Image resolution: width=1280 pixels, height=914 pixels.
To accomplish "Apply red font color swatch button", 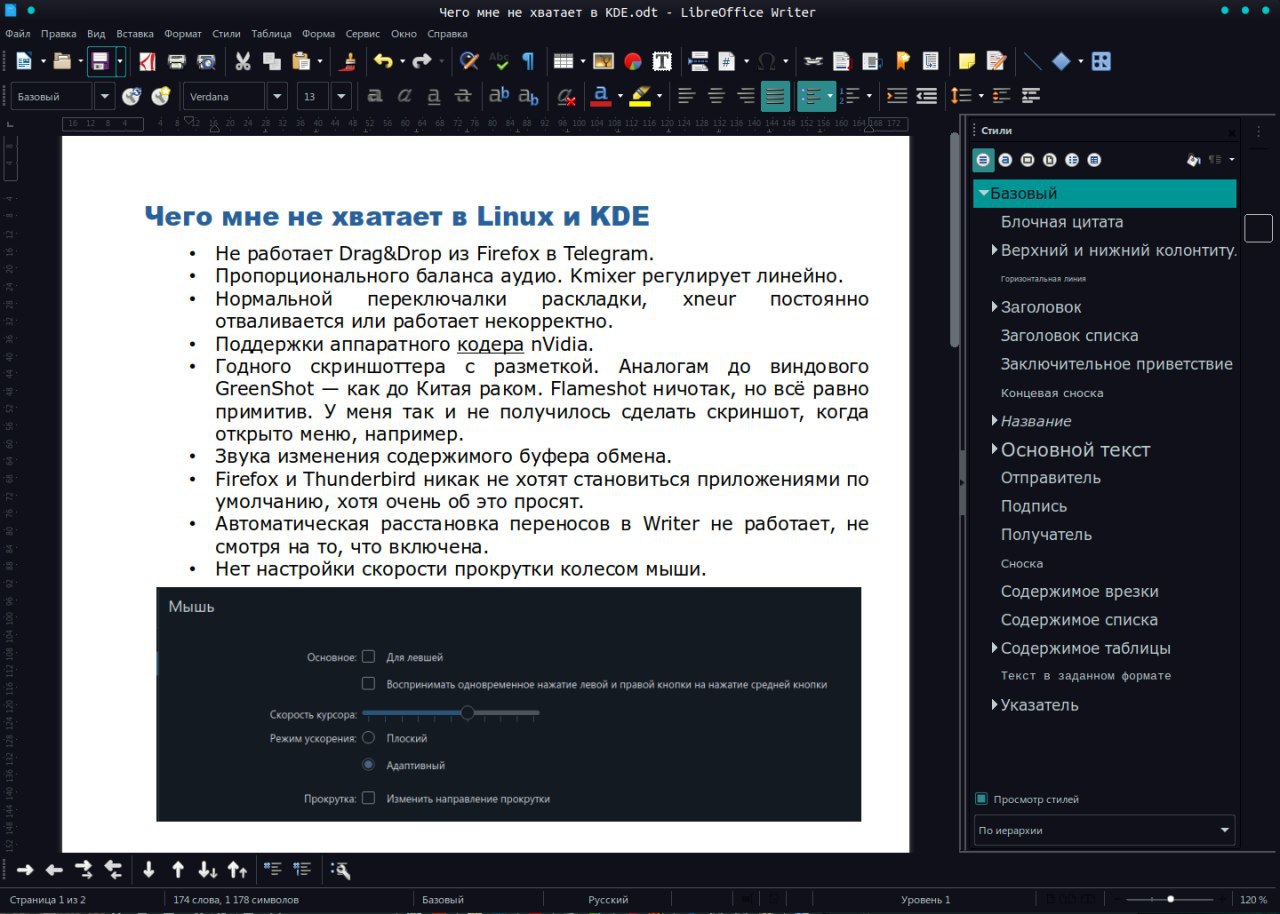I will tap(601, 97).
